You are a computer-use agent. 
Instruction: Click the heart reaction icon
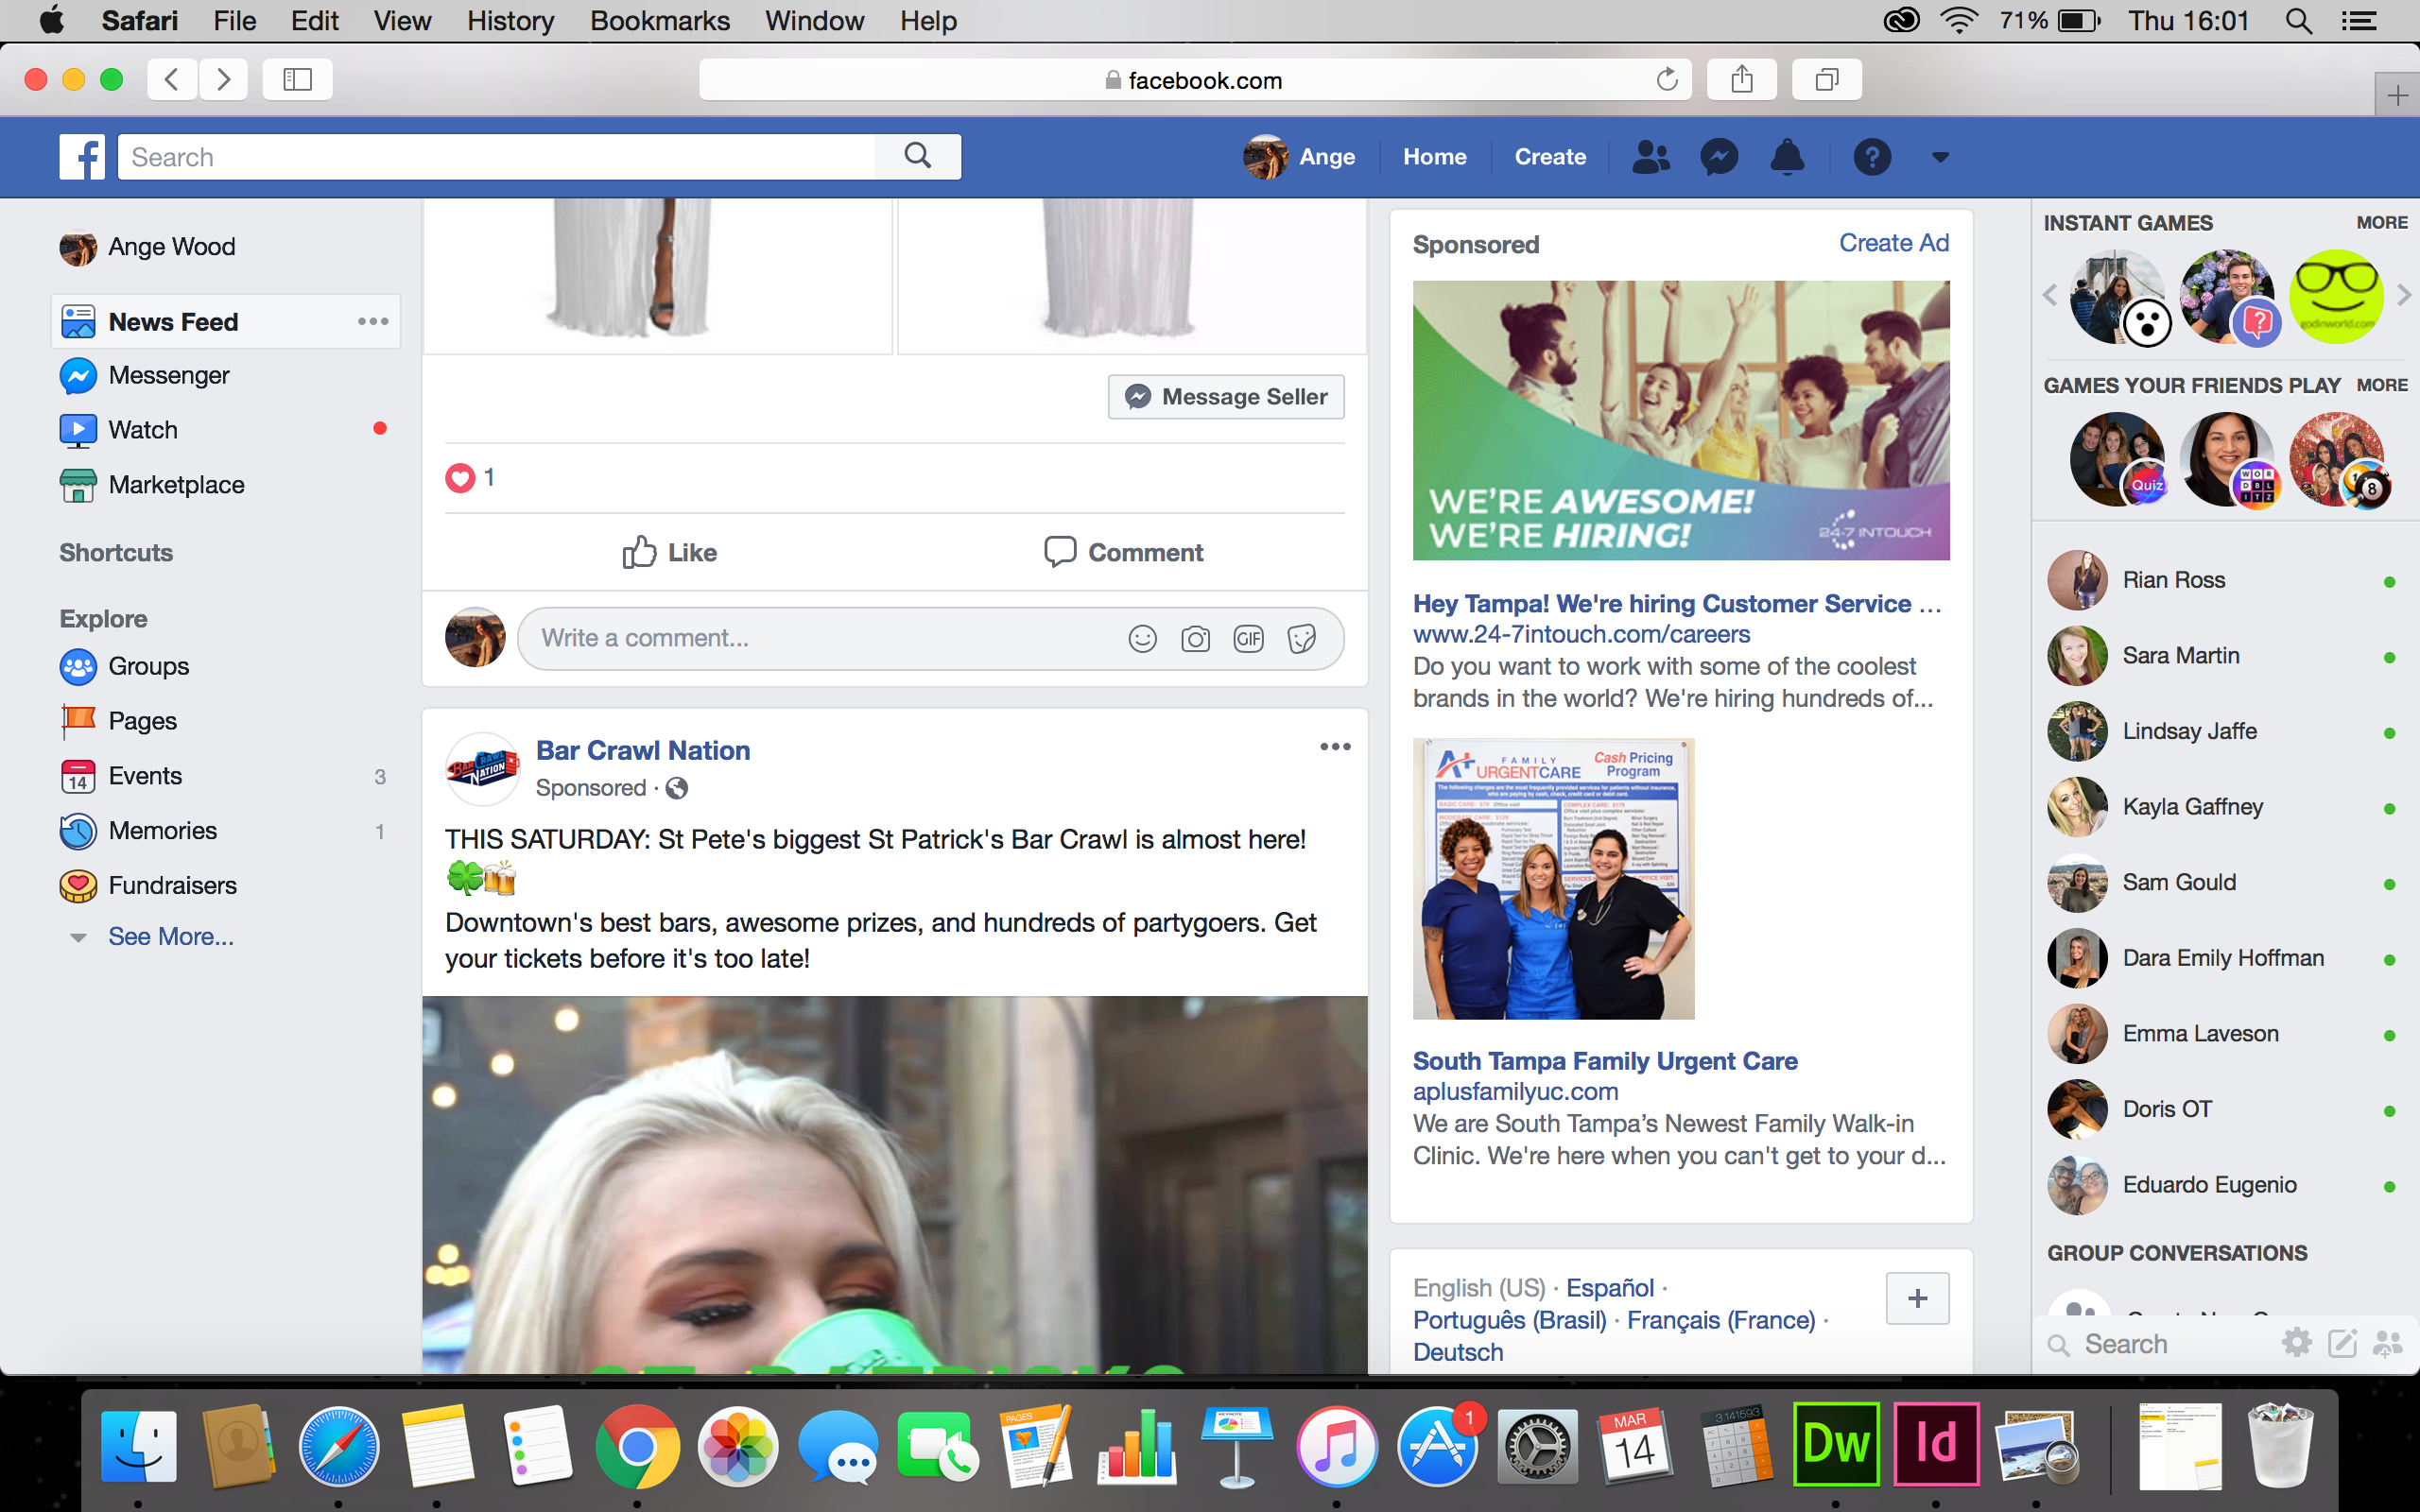click(x=460, y=478)
